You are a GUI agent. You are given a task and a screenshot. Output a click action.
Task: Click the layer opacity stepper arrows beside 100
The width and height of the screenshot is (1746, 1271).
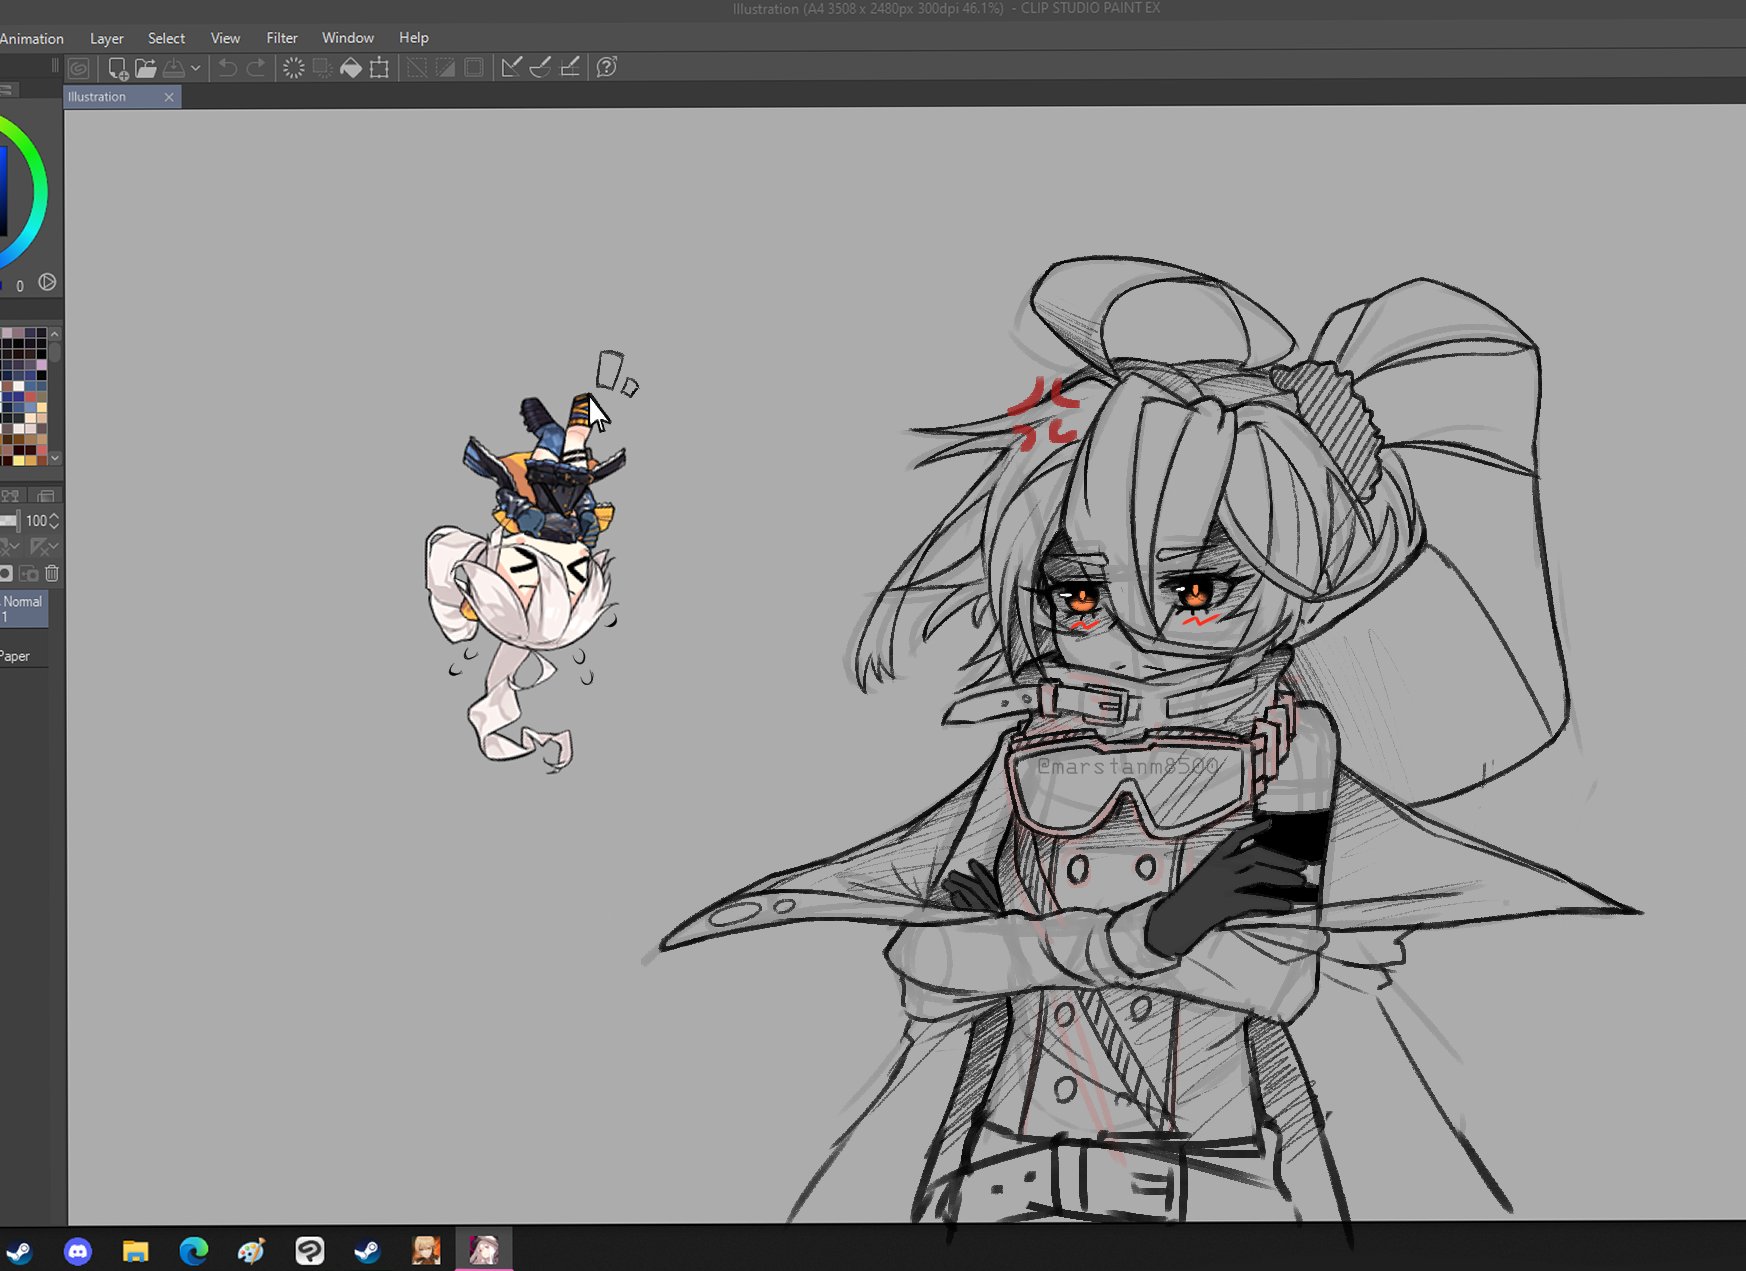coord(54,521)
